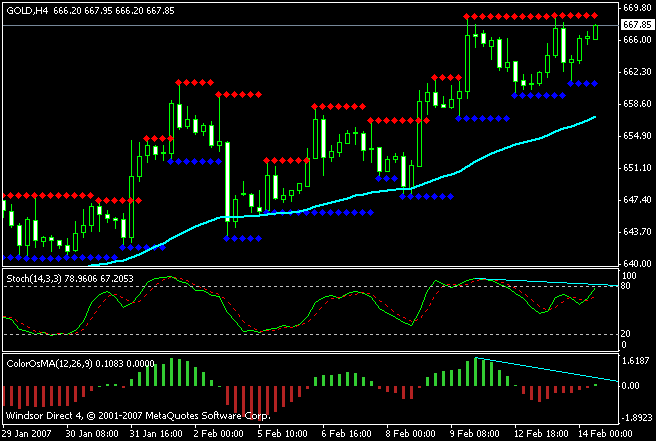Click the 80 level on Stochastic scale
The image size is (656, 441).
(625, 286)
